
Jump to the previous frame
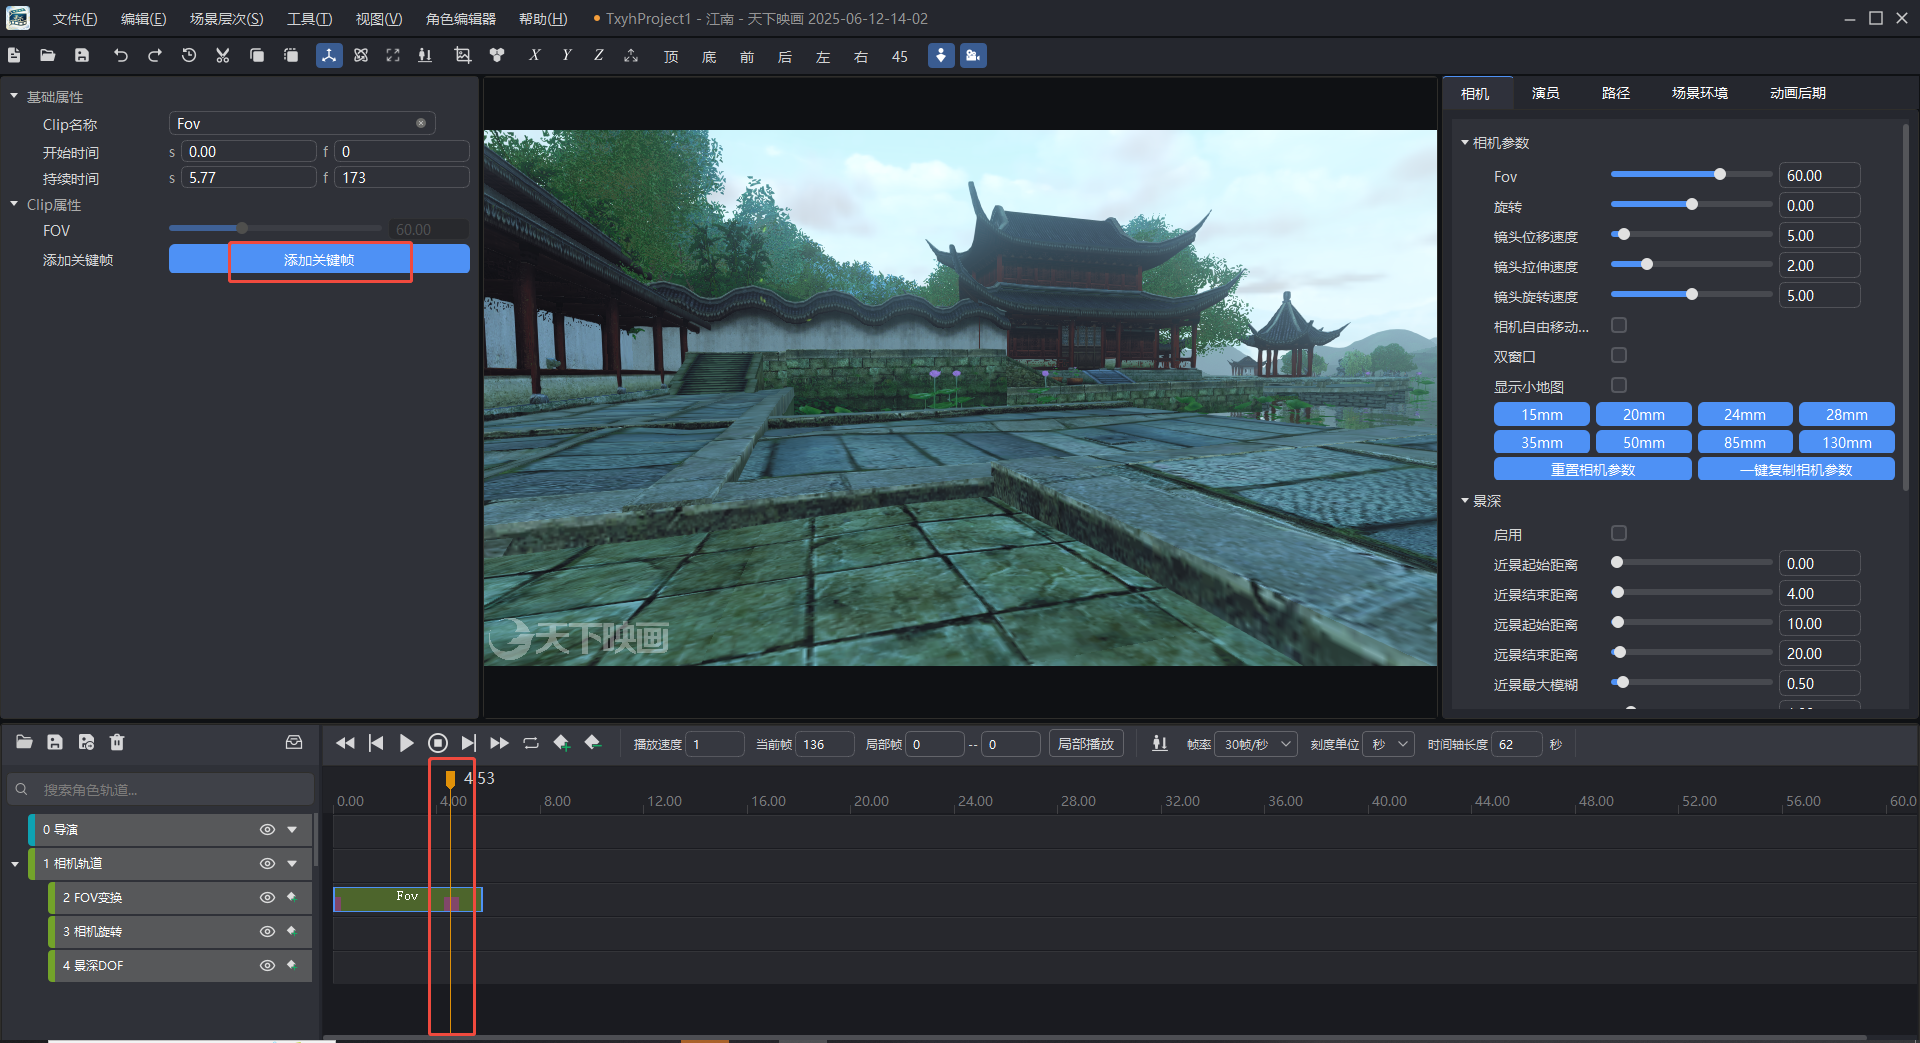376,743
